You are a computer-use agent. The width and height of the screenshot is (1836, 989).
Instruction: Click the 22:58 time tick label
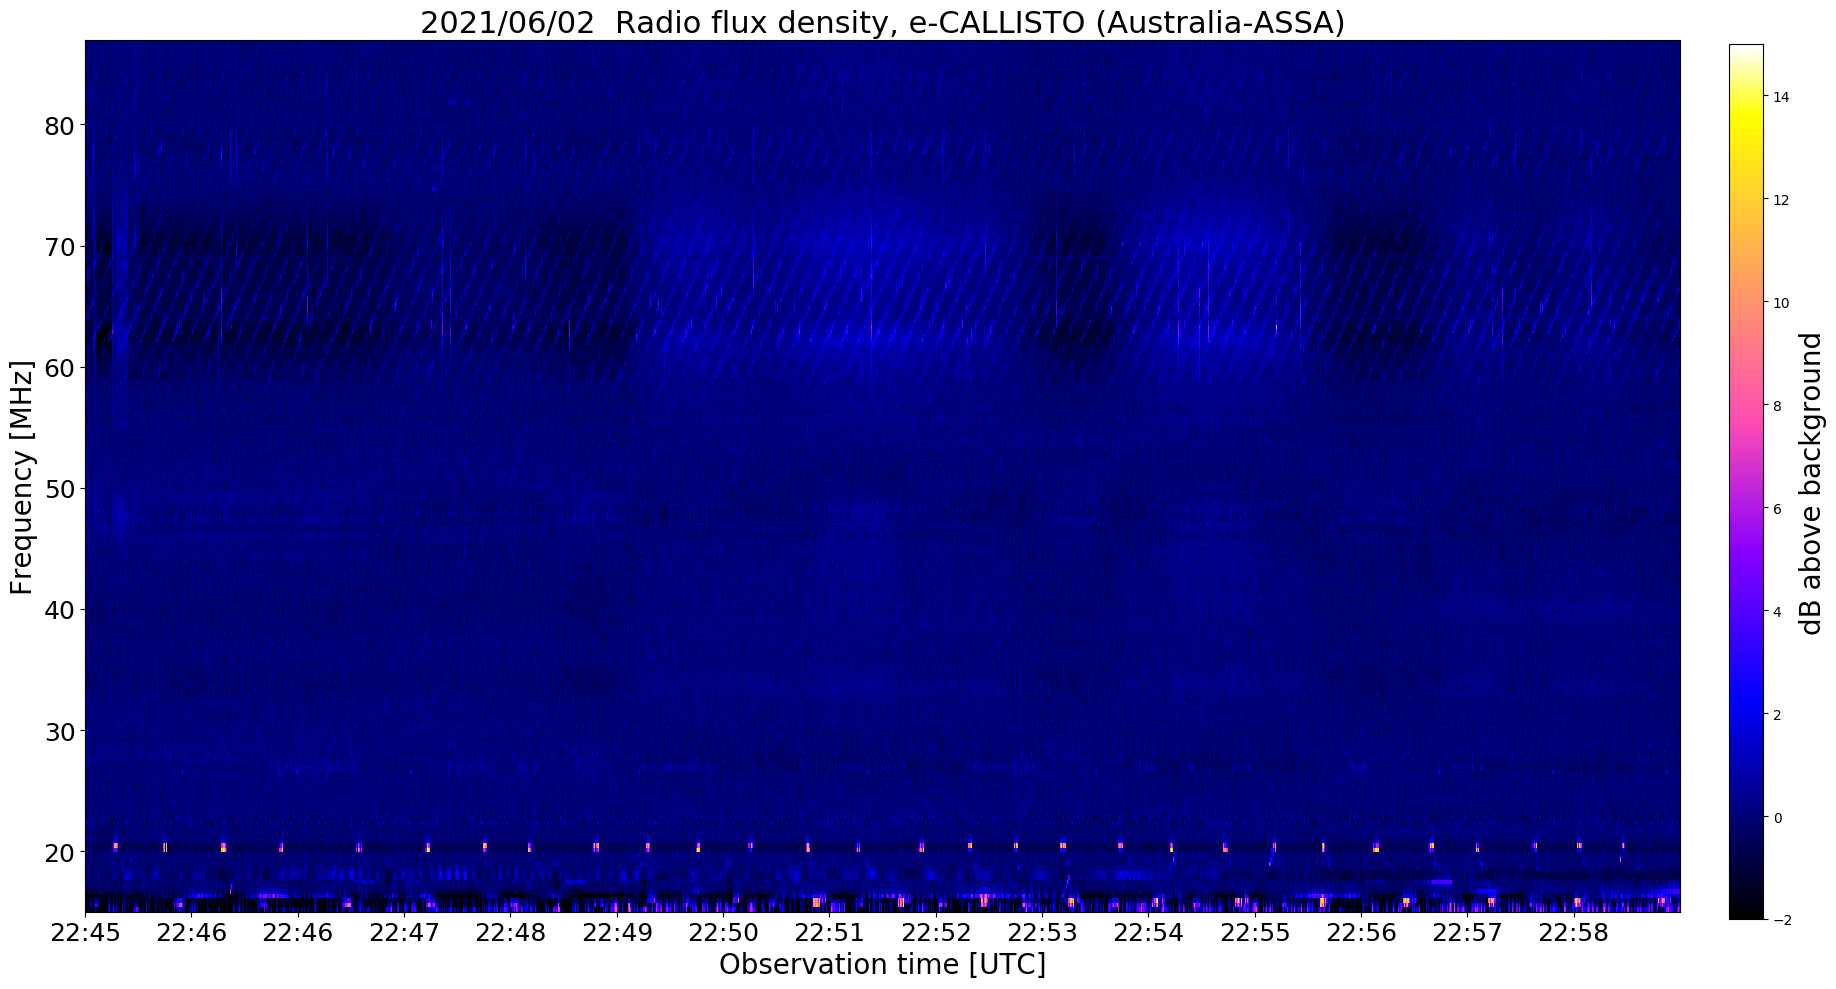(1574, 934)
